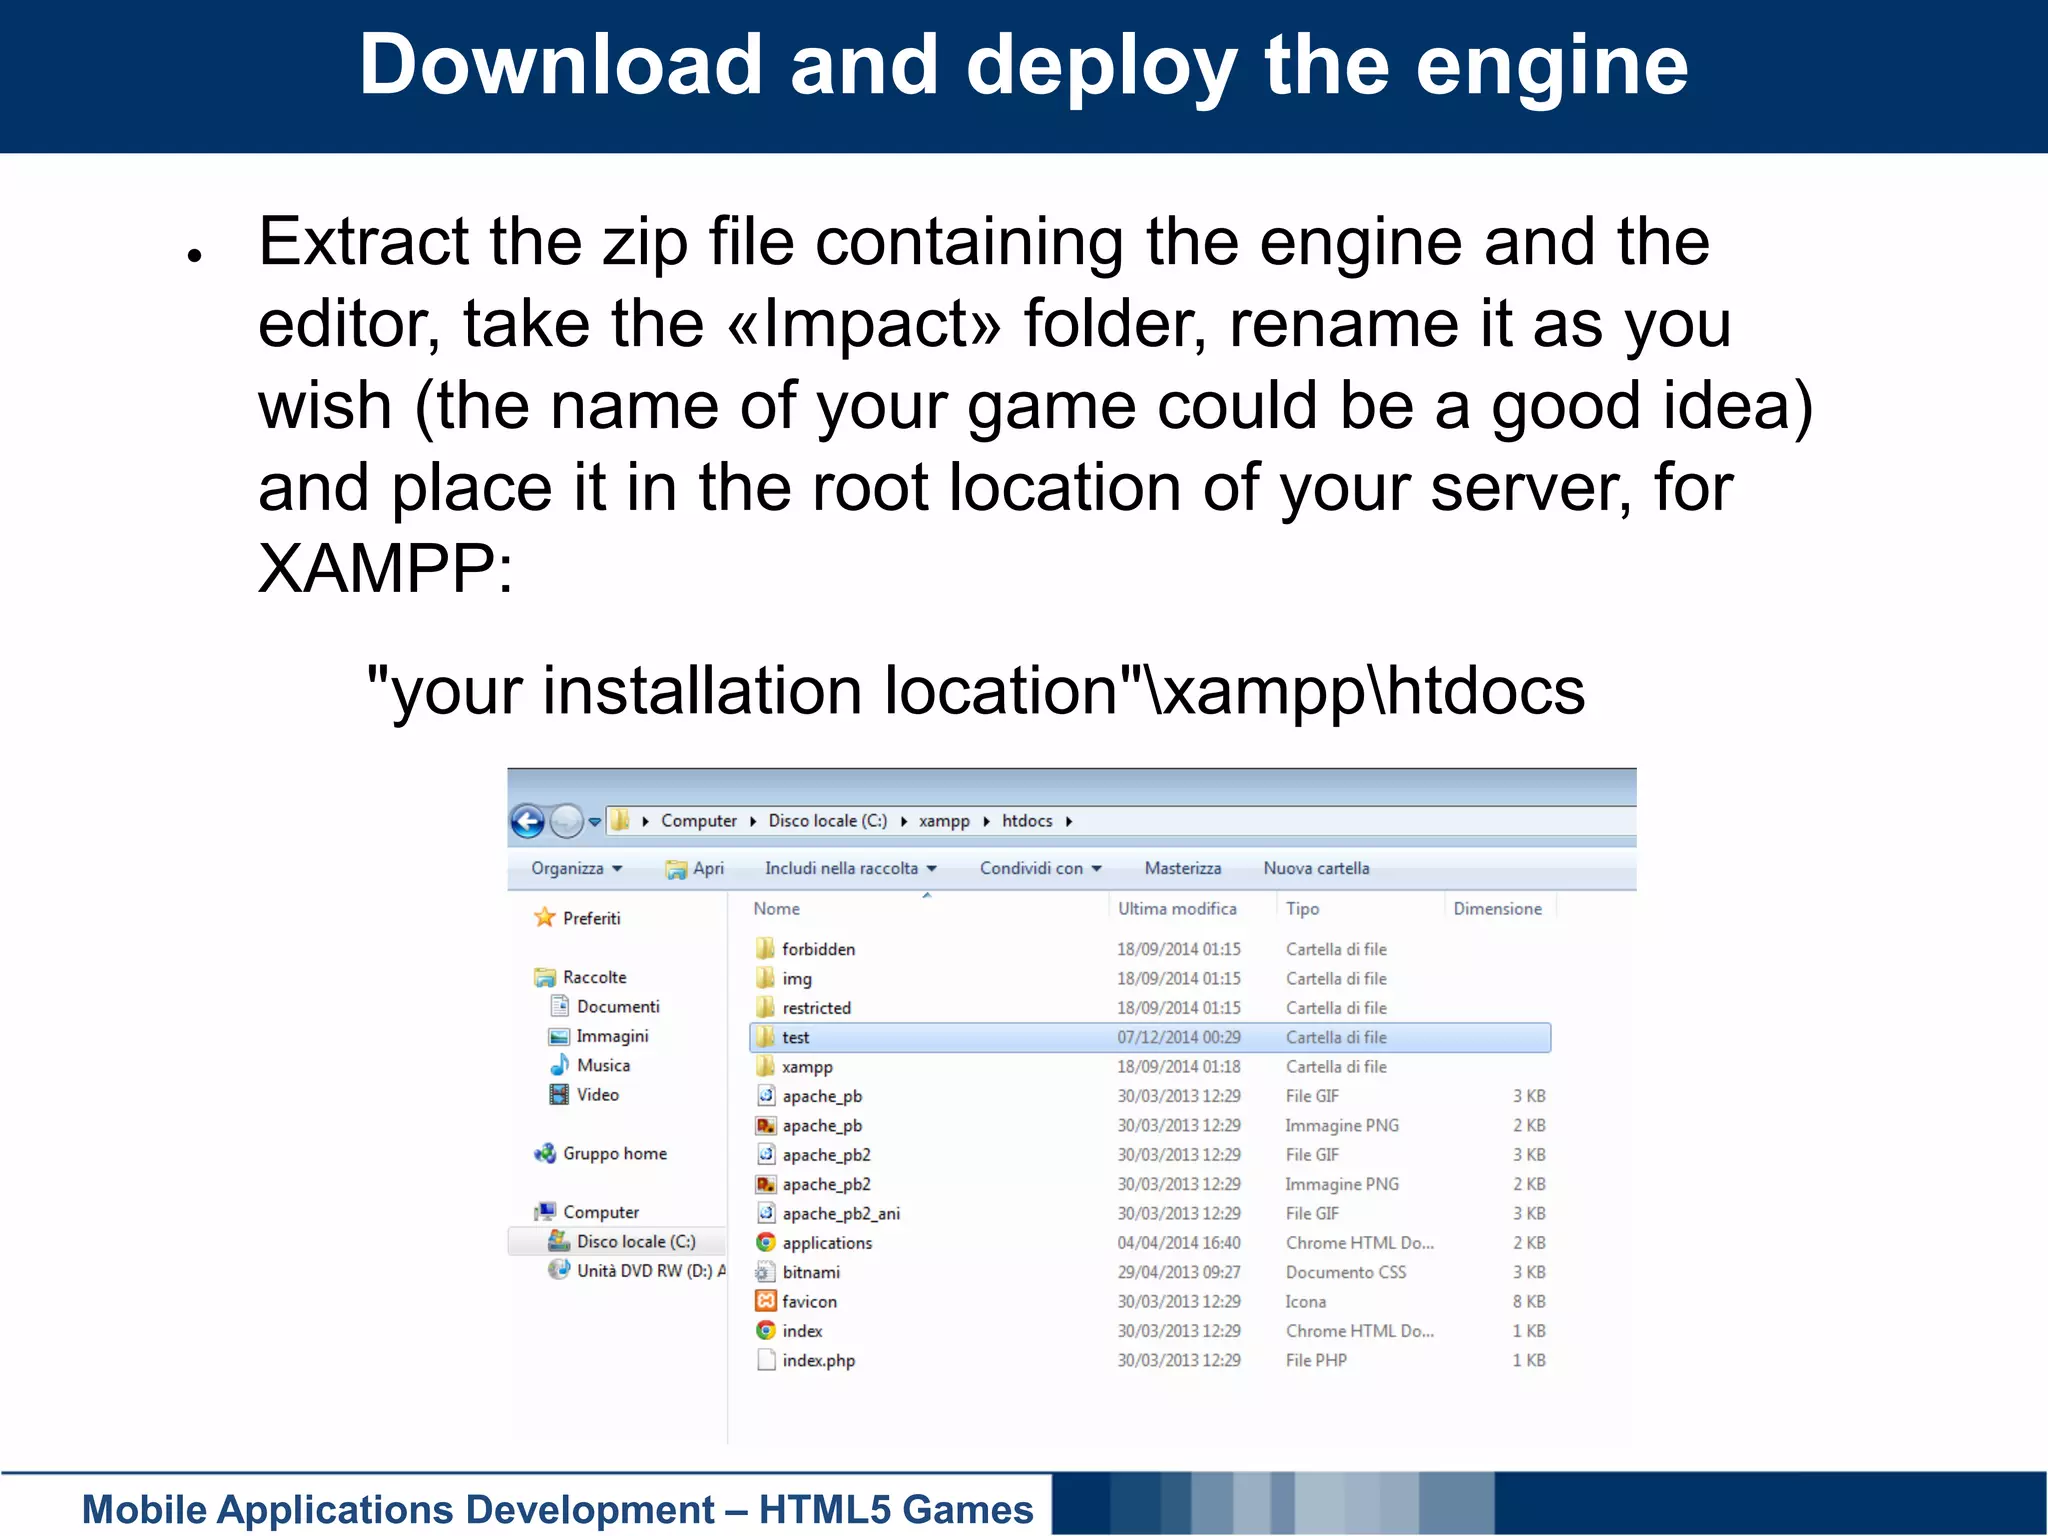This screenshot has width=2048, height=1536.
Task: Select Disco locale (C:) in navigation pane
Action: 636,1241
